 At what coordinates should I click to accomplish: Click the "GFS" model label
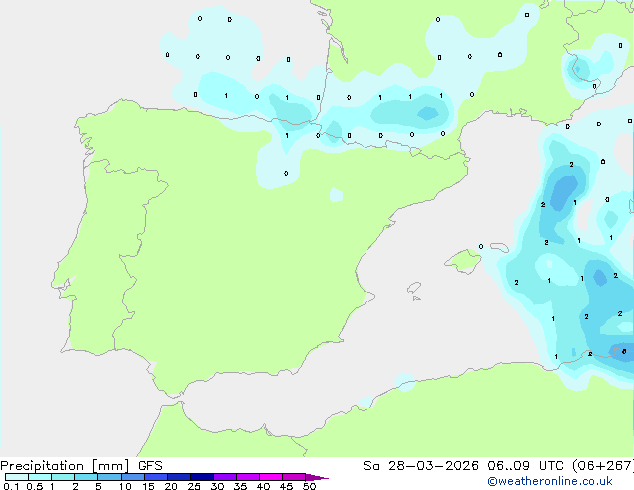150,466
